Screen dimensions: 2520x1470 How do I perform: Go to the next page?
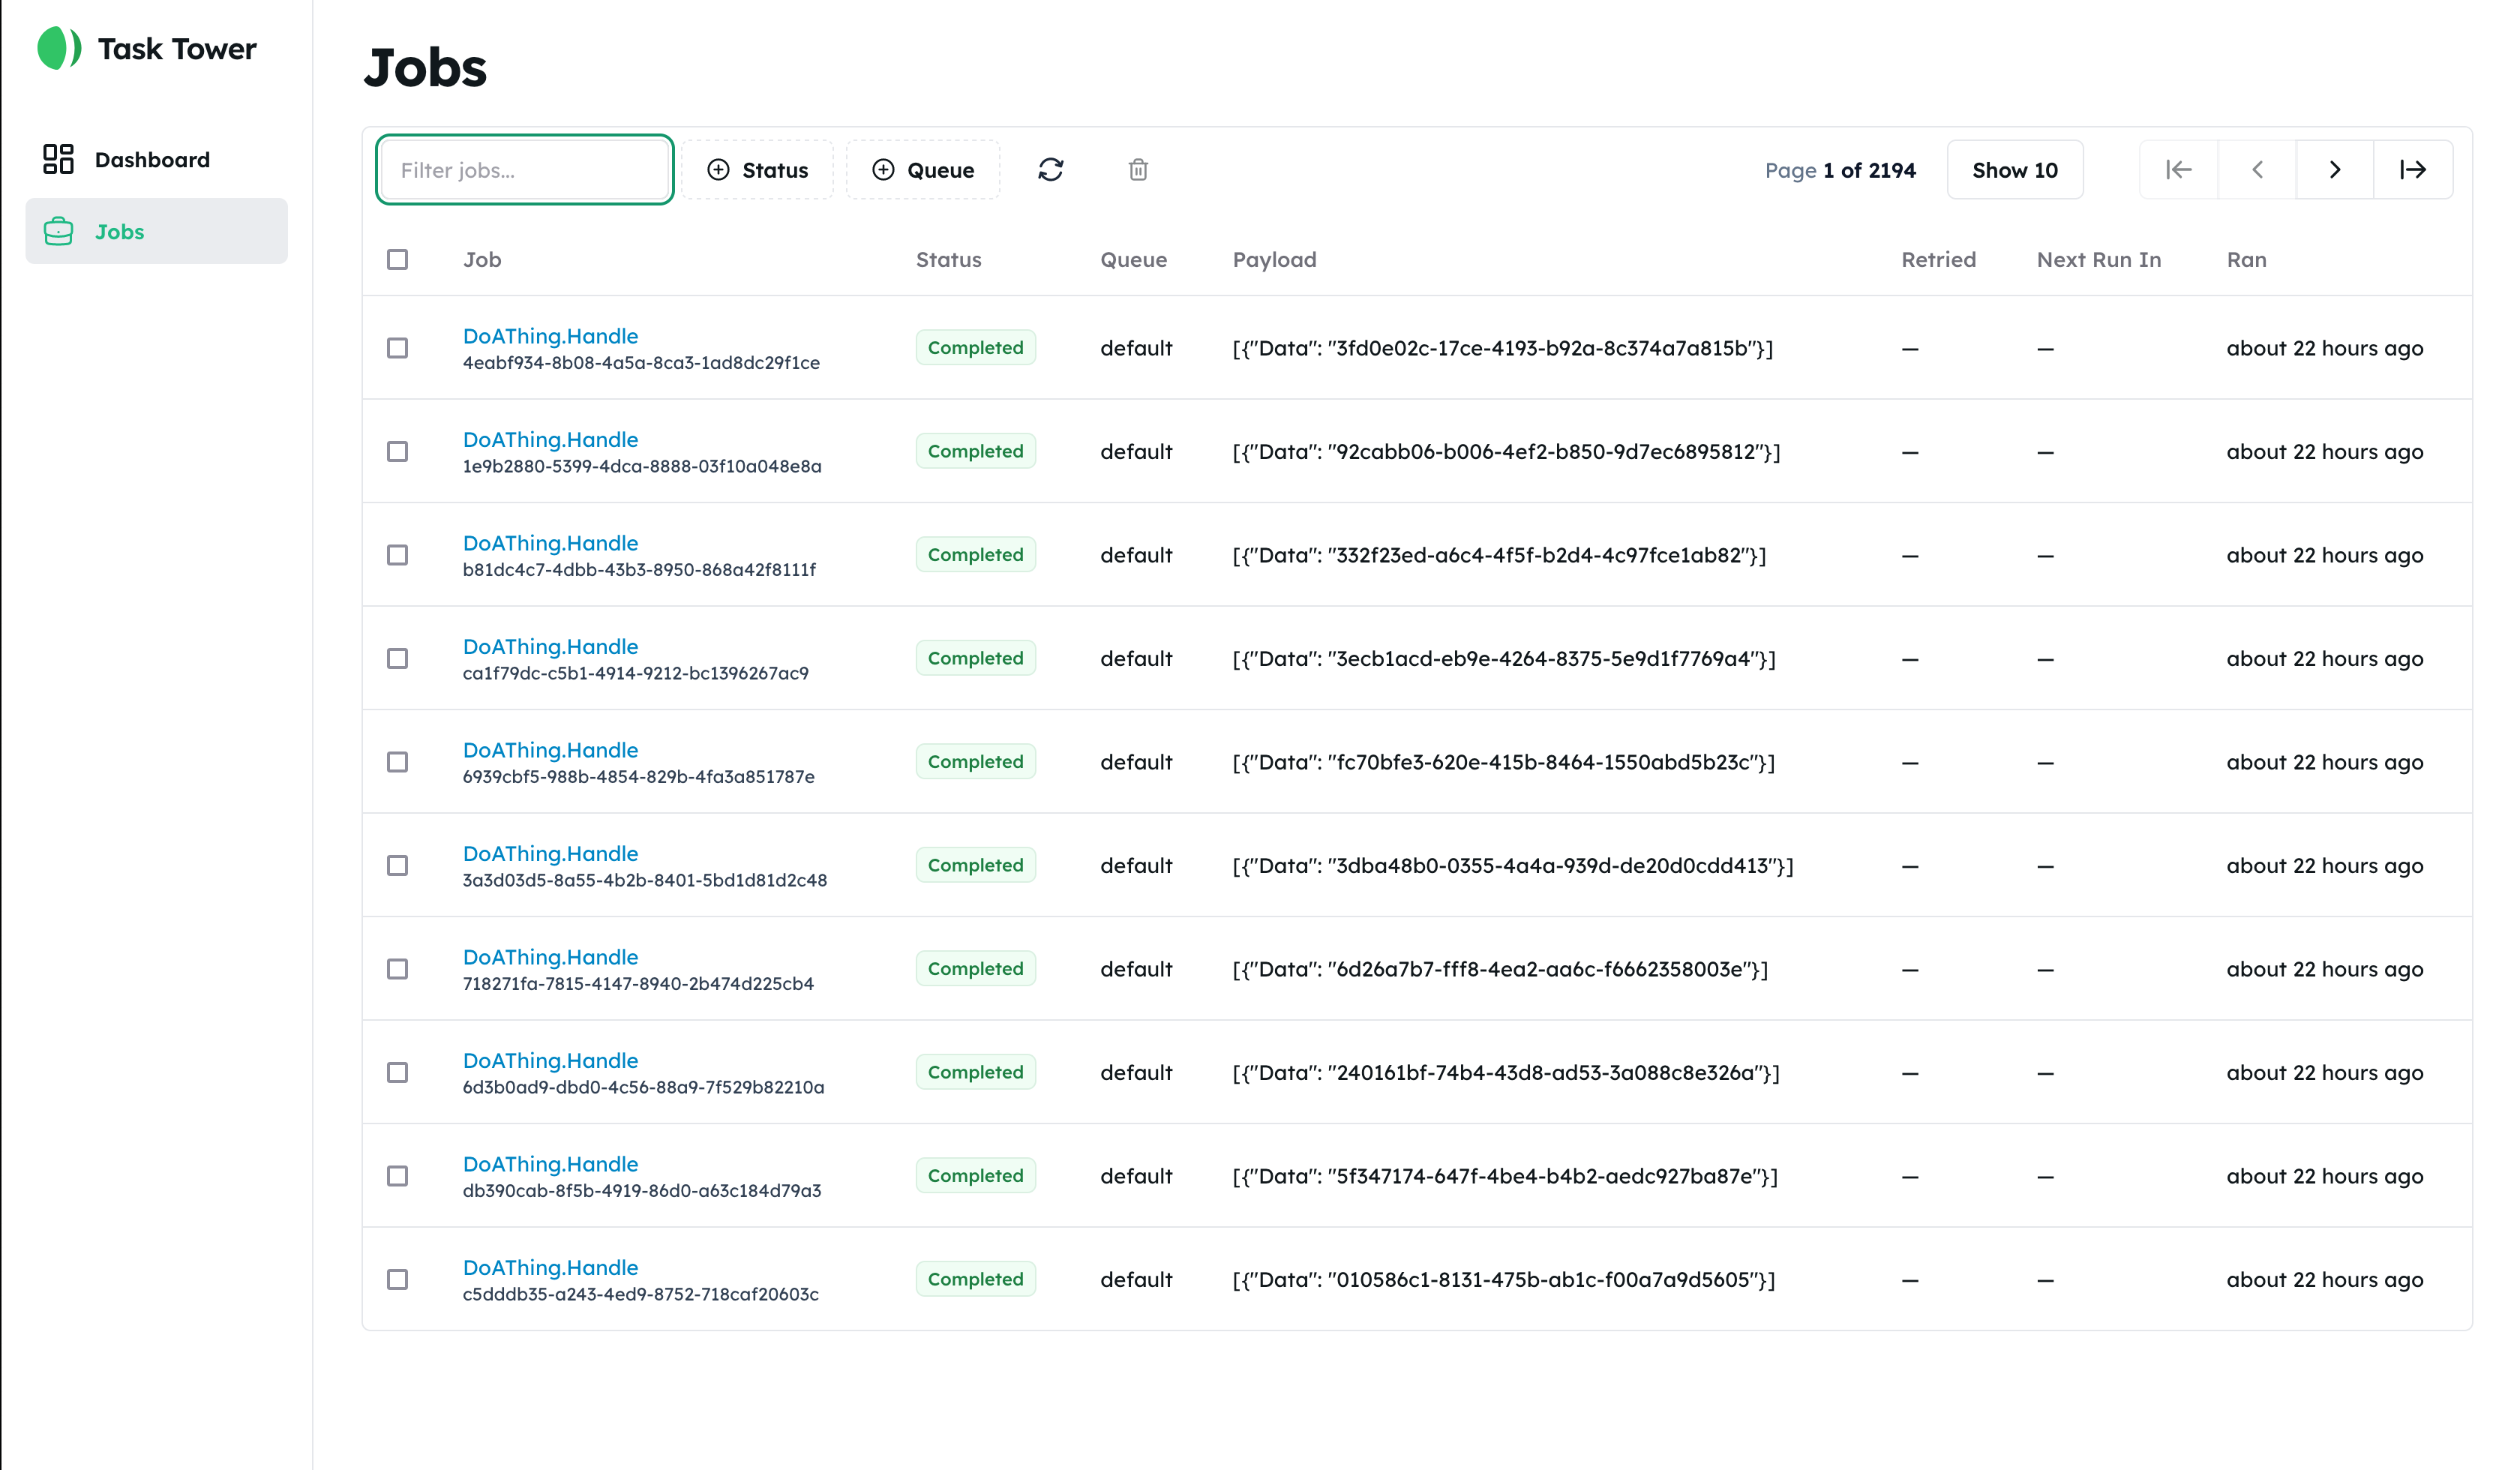(2335, 170)
